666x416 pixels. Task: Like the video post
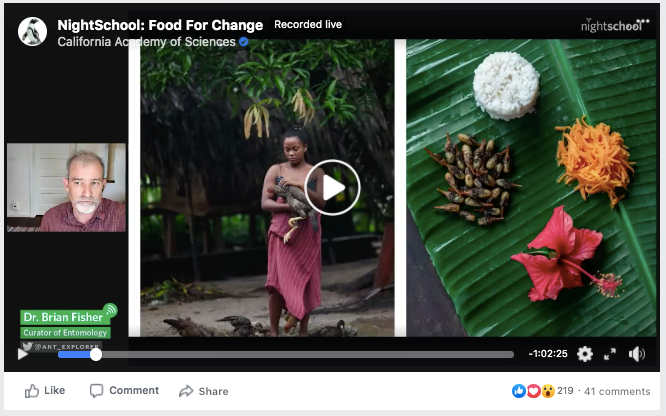[45, 391]
